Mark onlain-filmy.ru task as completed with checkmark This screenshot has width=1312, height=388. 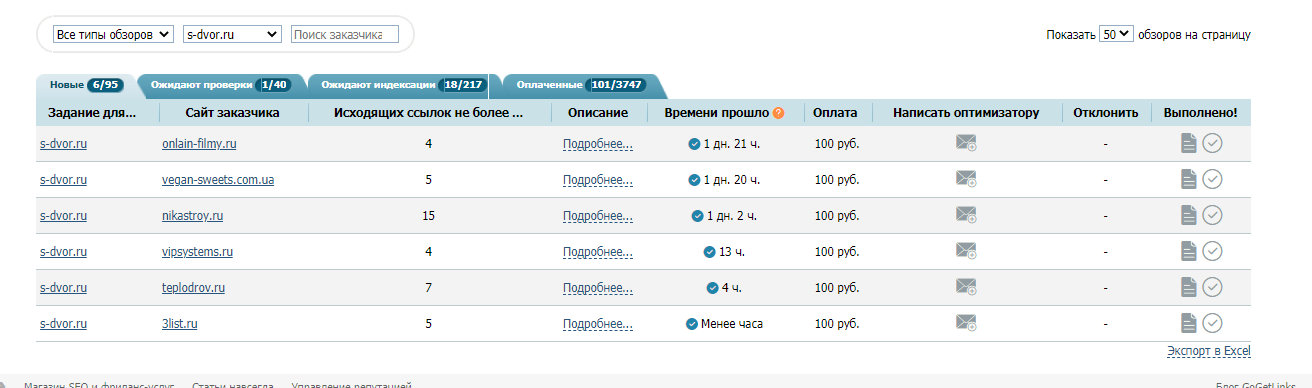tap(1212, 144)
